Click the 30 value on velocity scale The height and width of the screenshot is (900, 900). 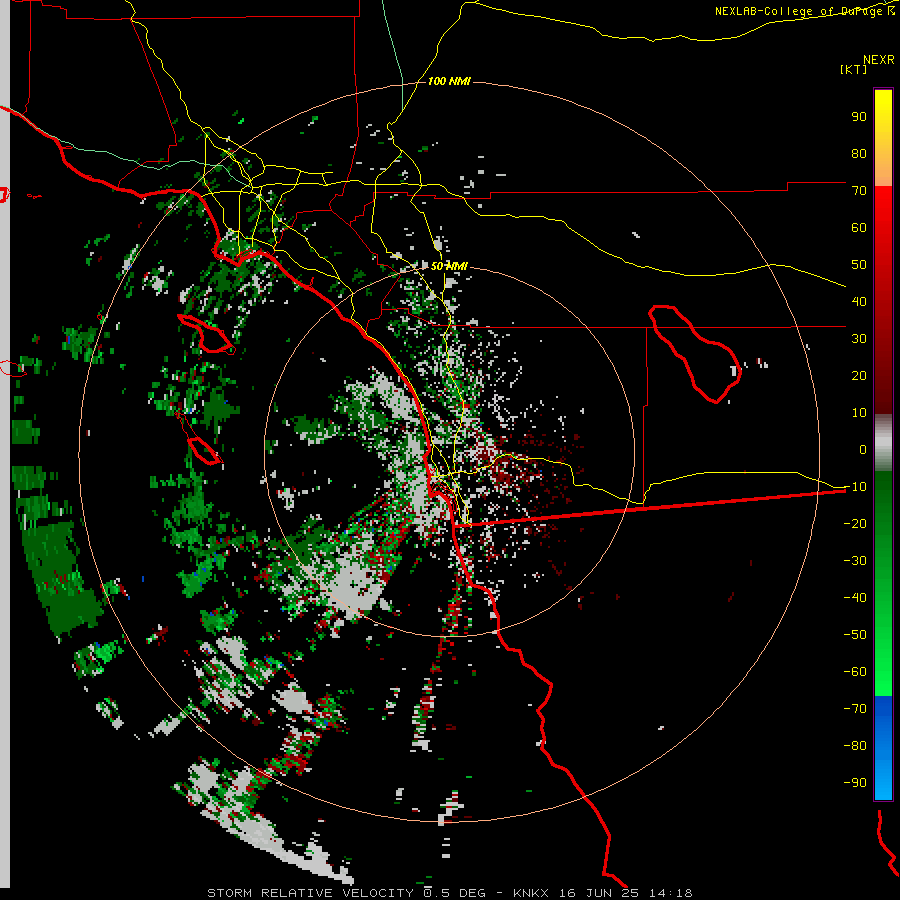[x=859, y=339]
